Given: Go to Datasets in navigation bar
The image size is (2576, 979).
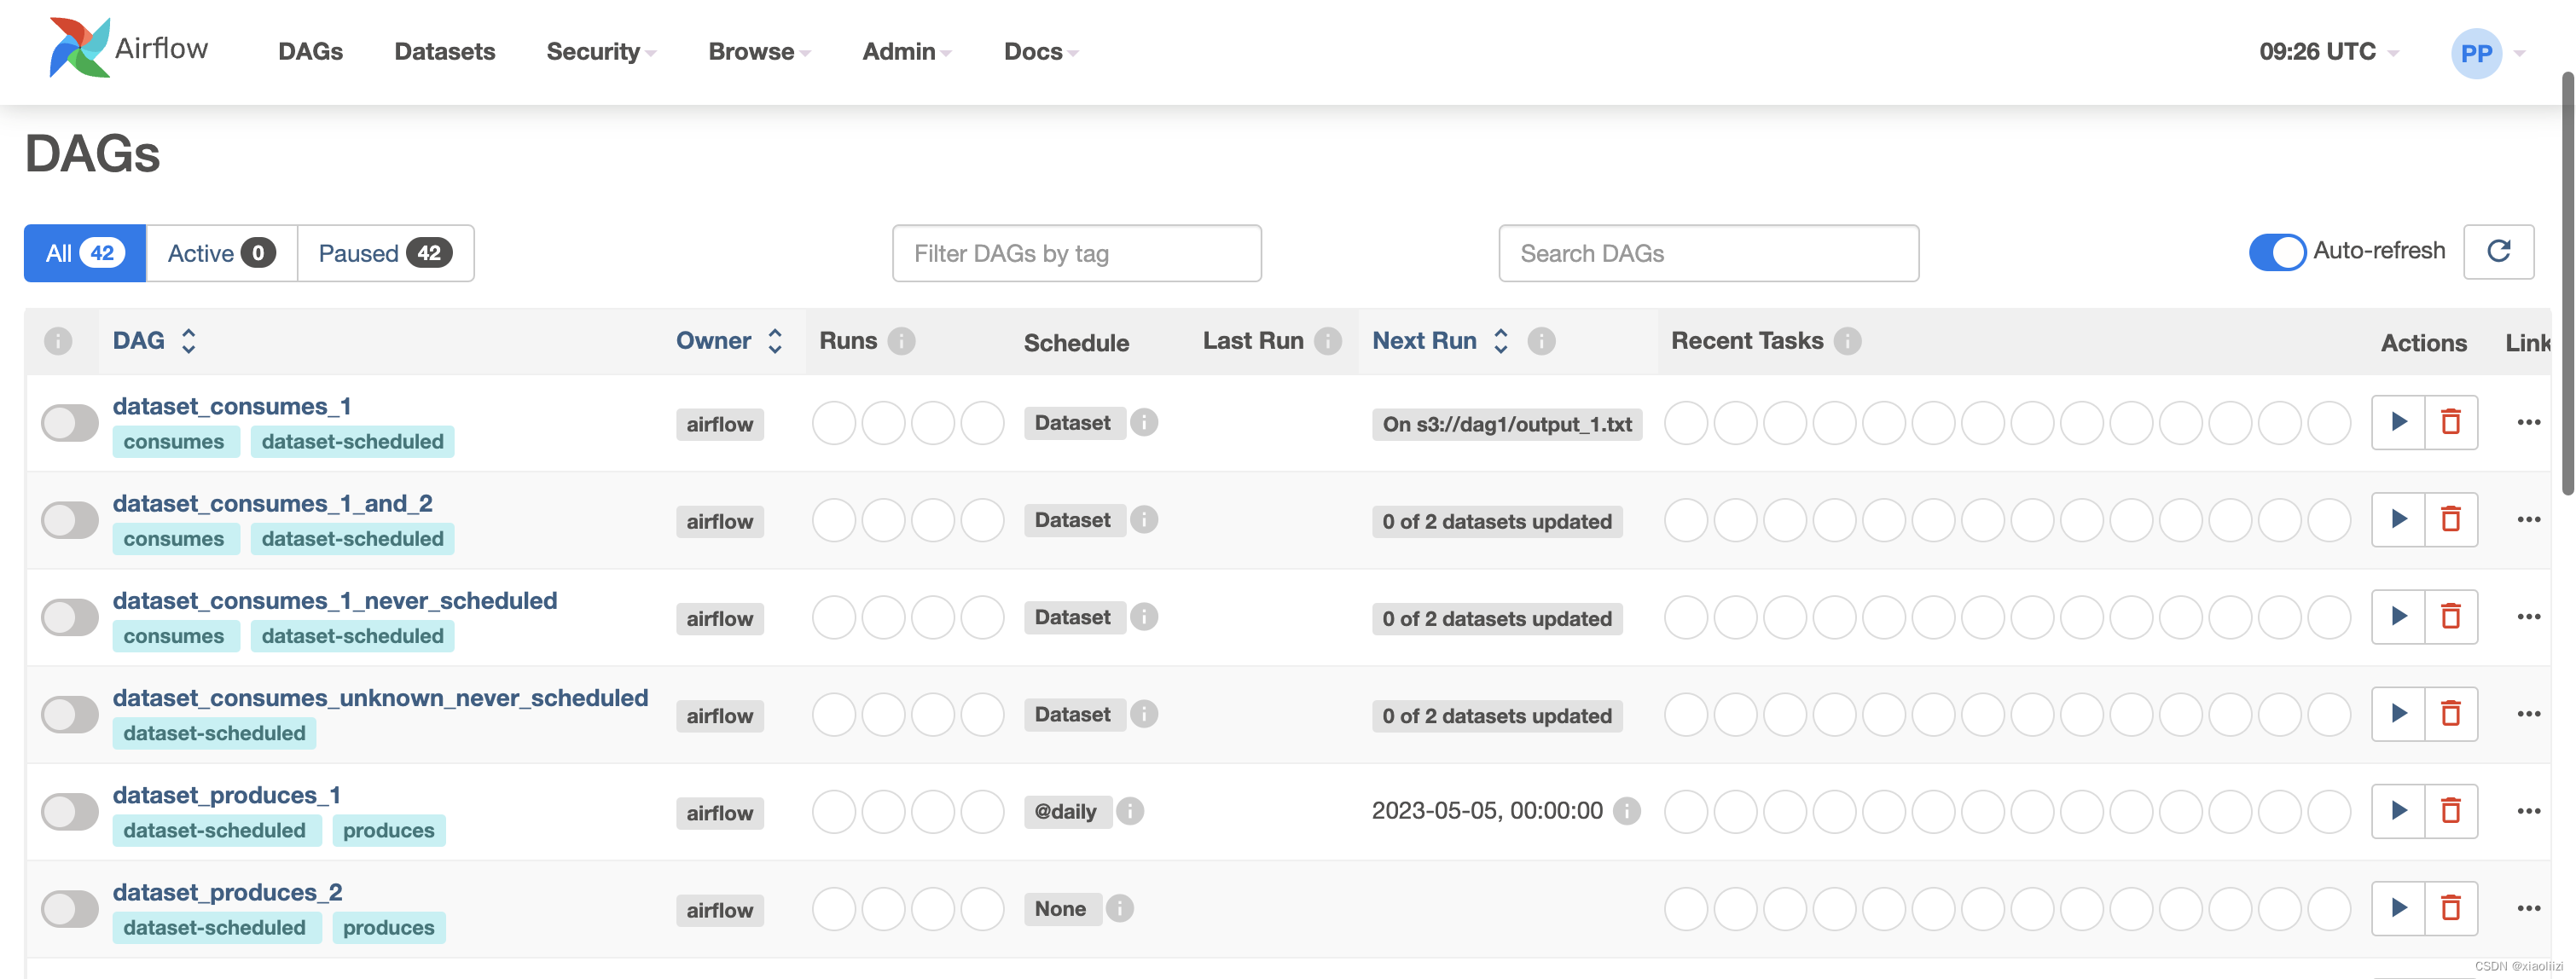Looking at the screenshot, I should [444, 52].
